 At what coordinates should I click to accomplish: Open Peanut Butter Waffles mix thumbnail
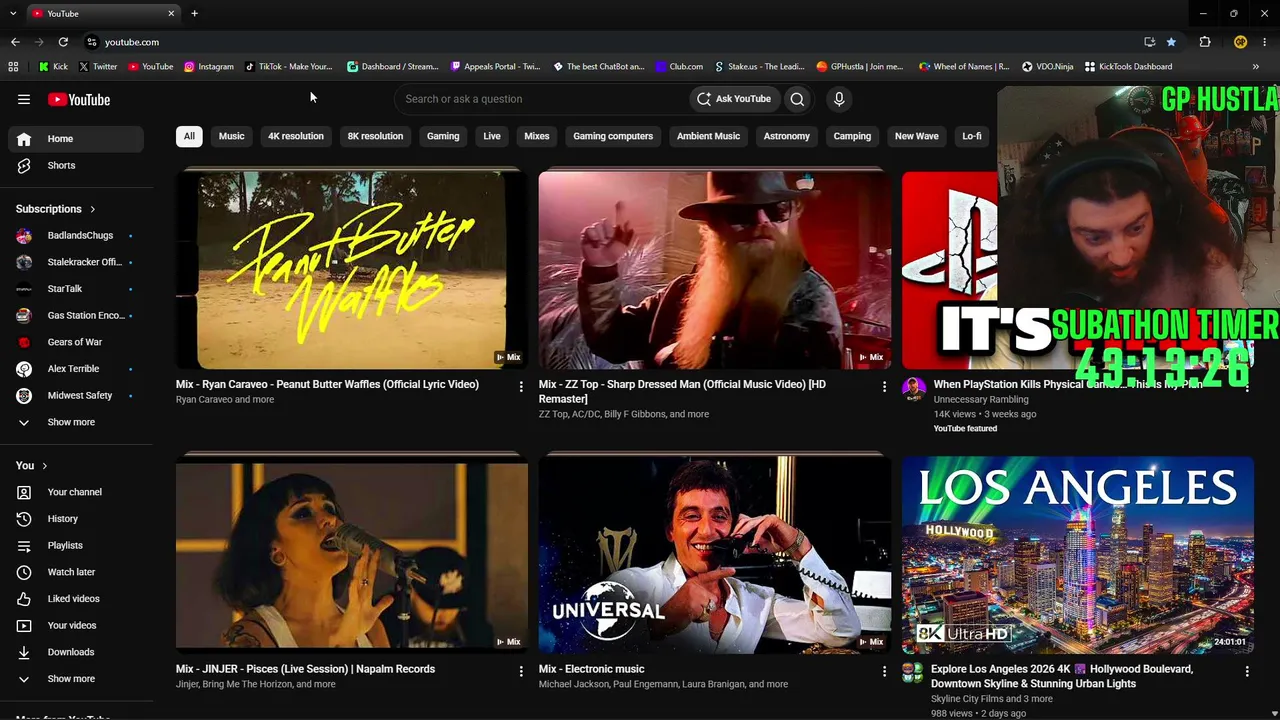point(352,270)
